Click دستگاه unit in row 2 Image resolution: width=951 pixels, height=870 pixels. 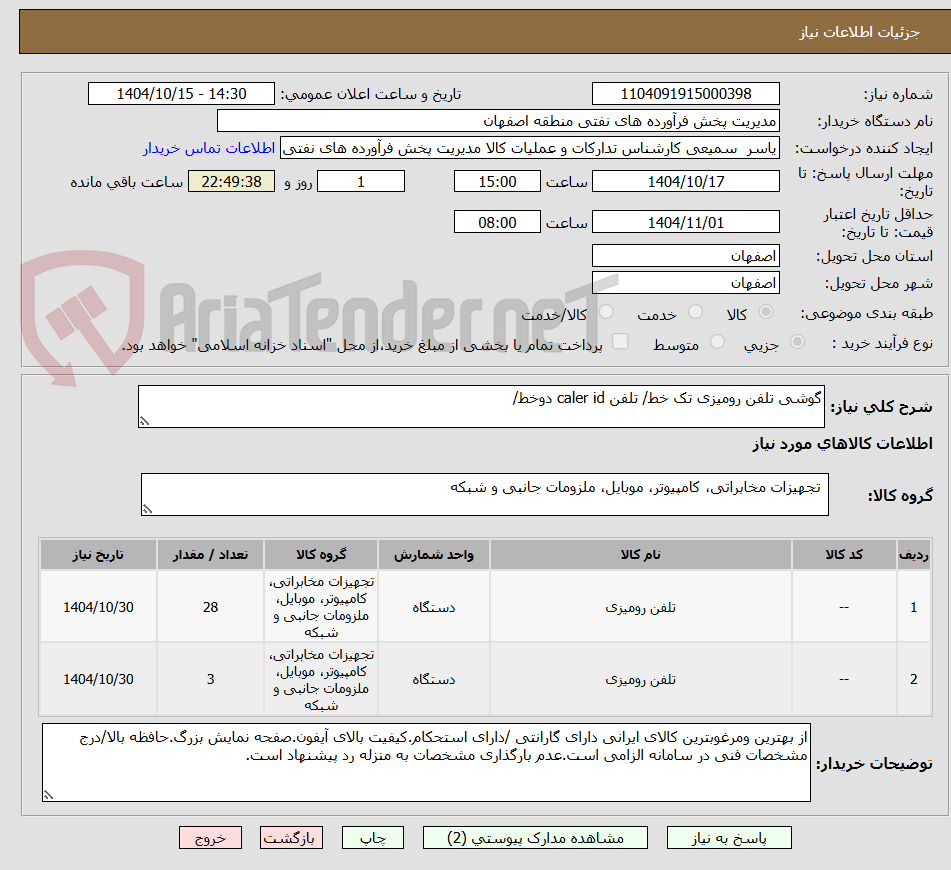coord(434,679)
